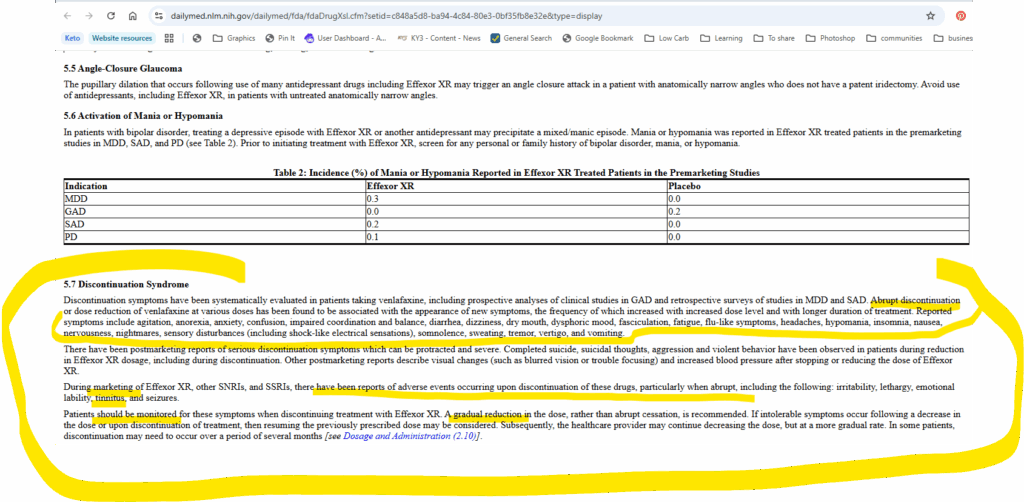Viewport: 1024px width, 502px height.
Task: Expand the Photoshop bookmarks folder
Action: click(821, 38)
